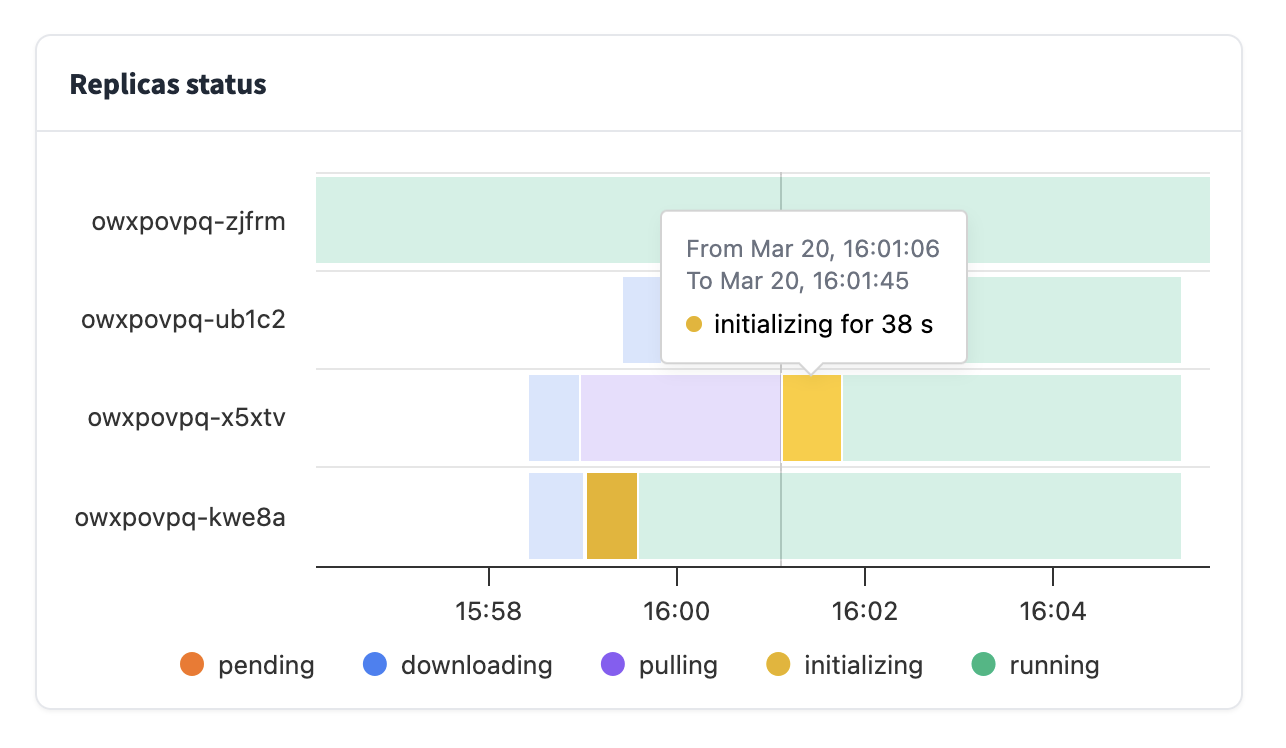Click the blue downloading legend dot
The image size is (1286, 748).
click(x=374, y=664)
